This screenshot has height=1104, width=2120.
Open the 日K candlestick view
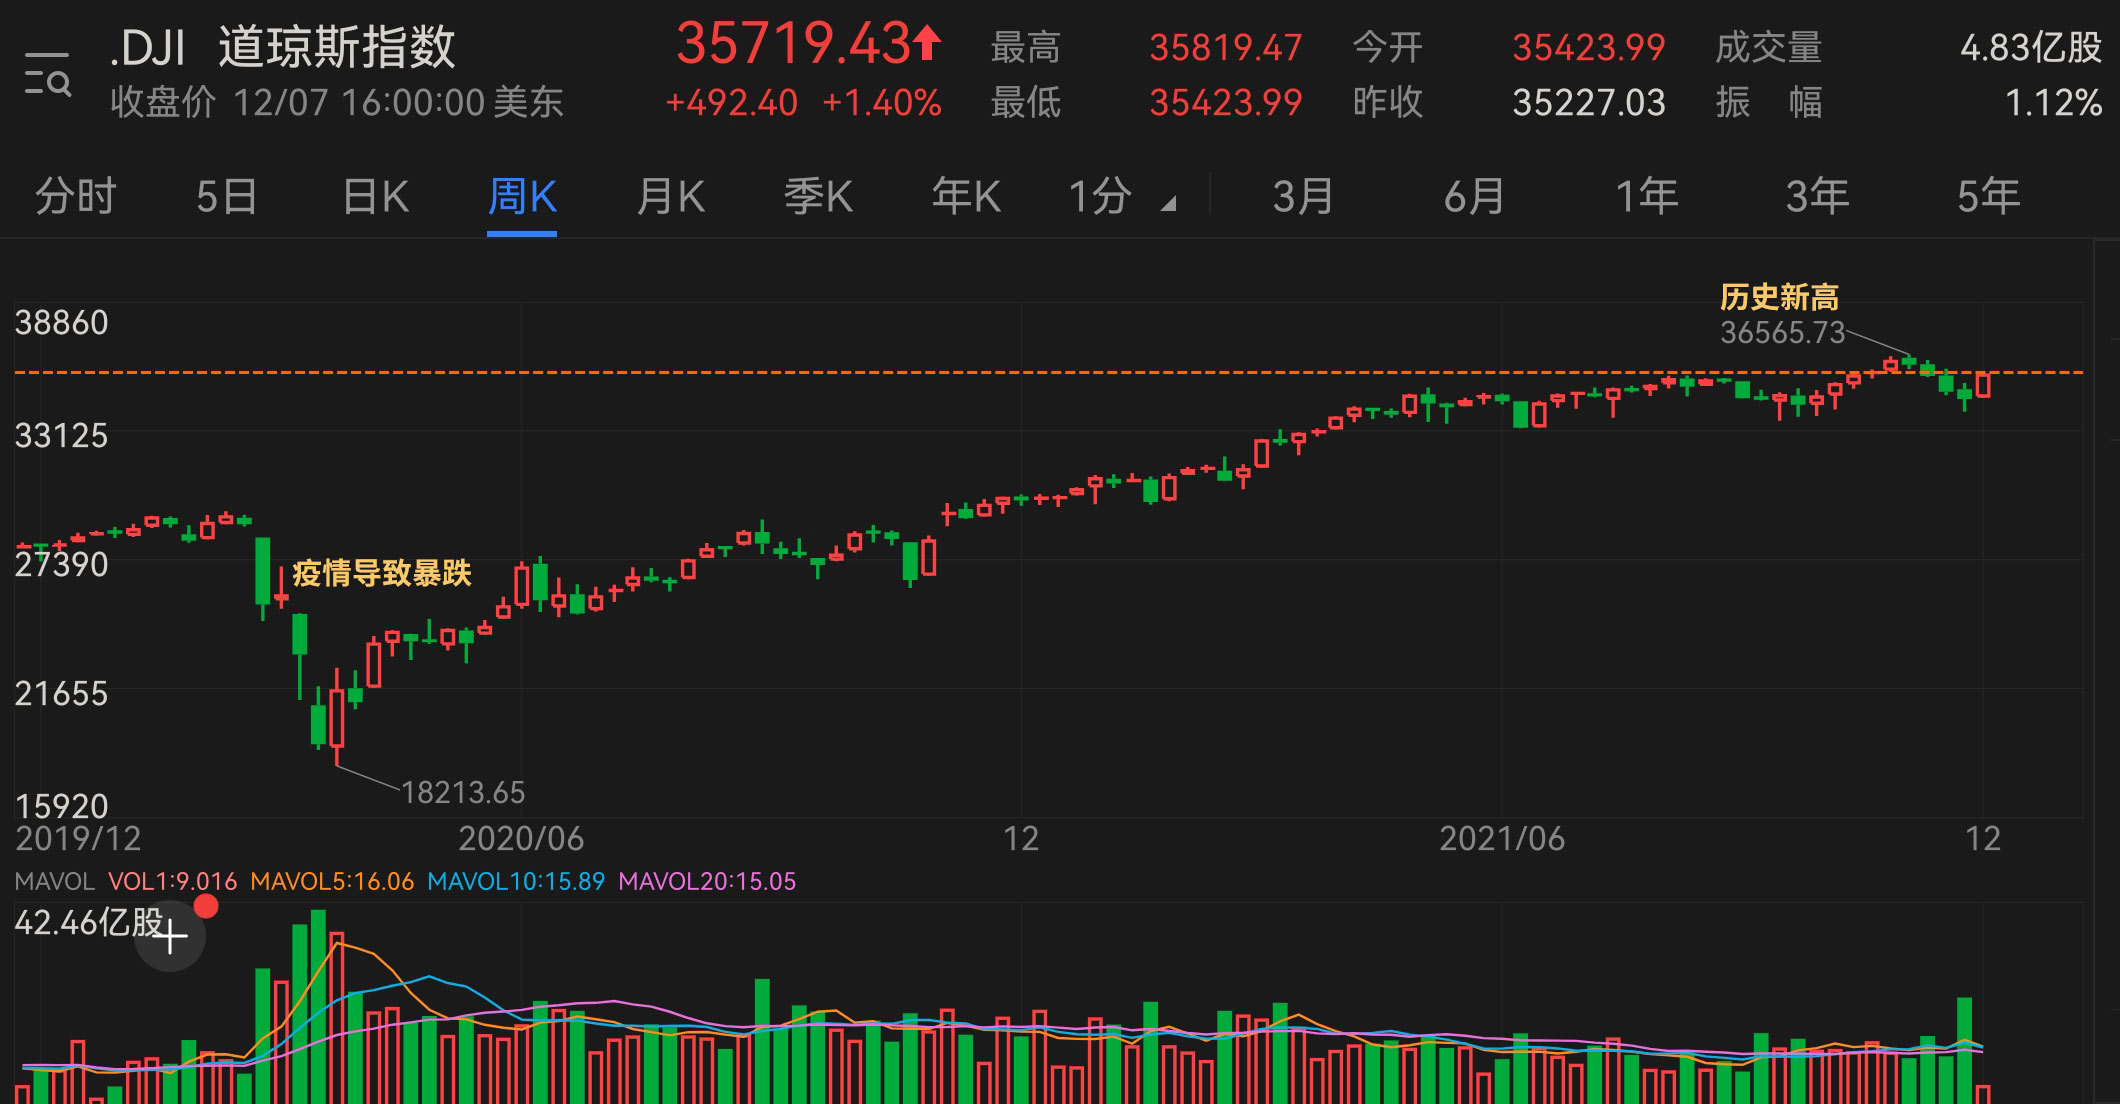click(x=374, y=197)
